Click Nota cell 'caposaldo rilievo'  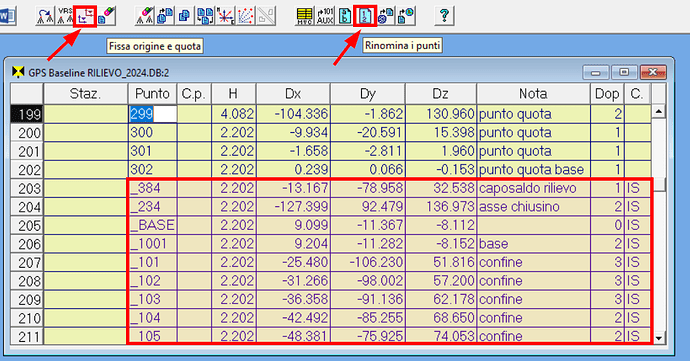[x=533, y=188]
